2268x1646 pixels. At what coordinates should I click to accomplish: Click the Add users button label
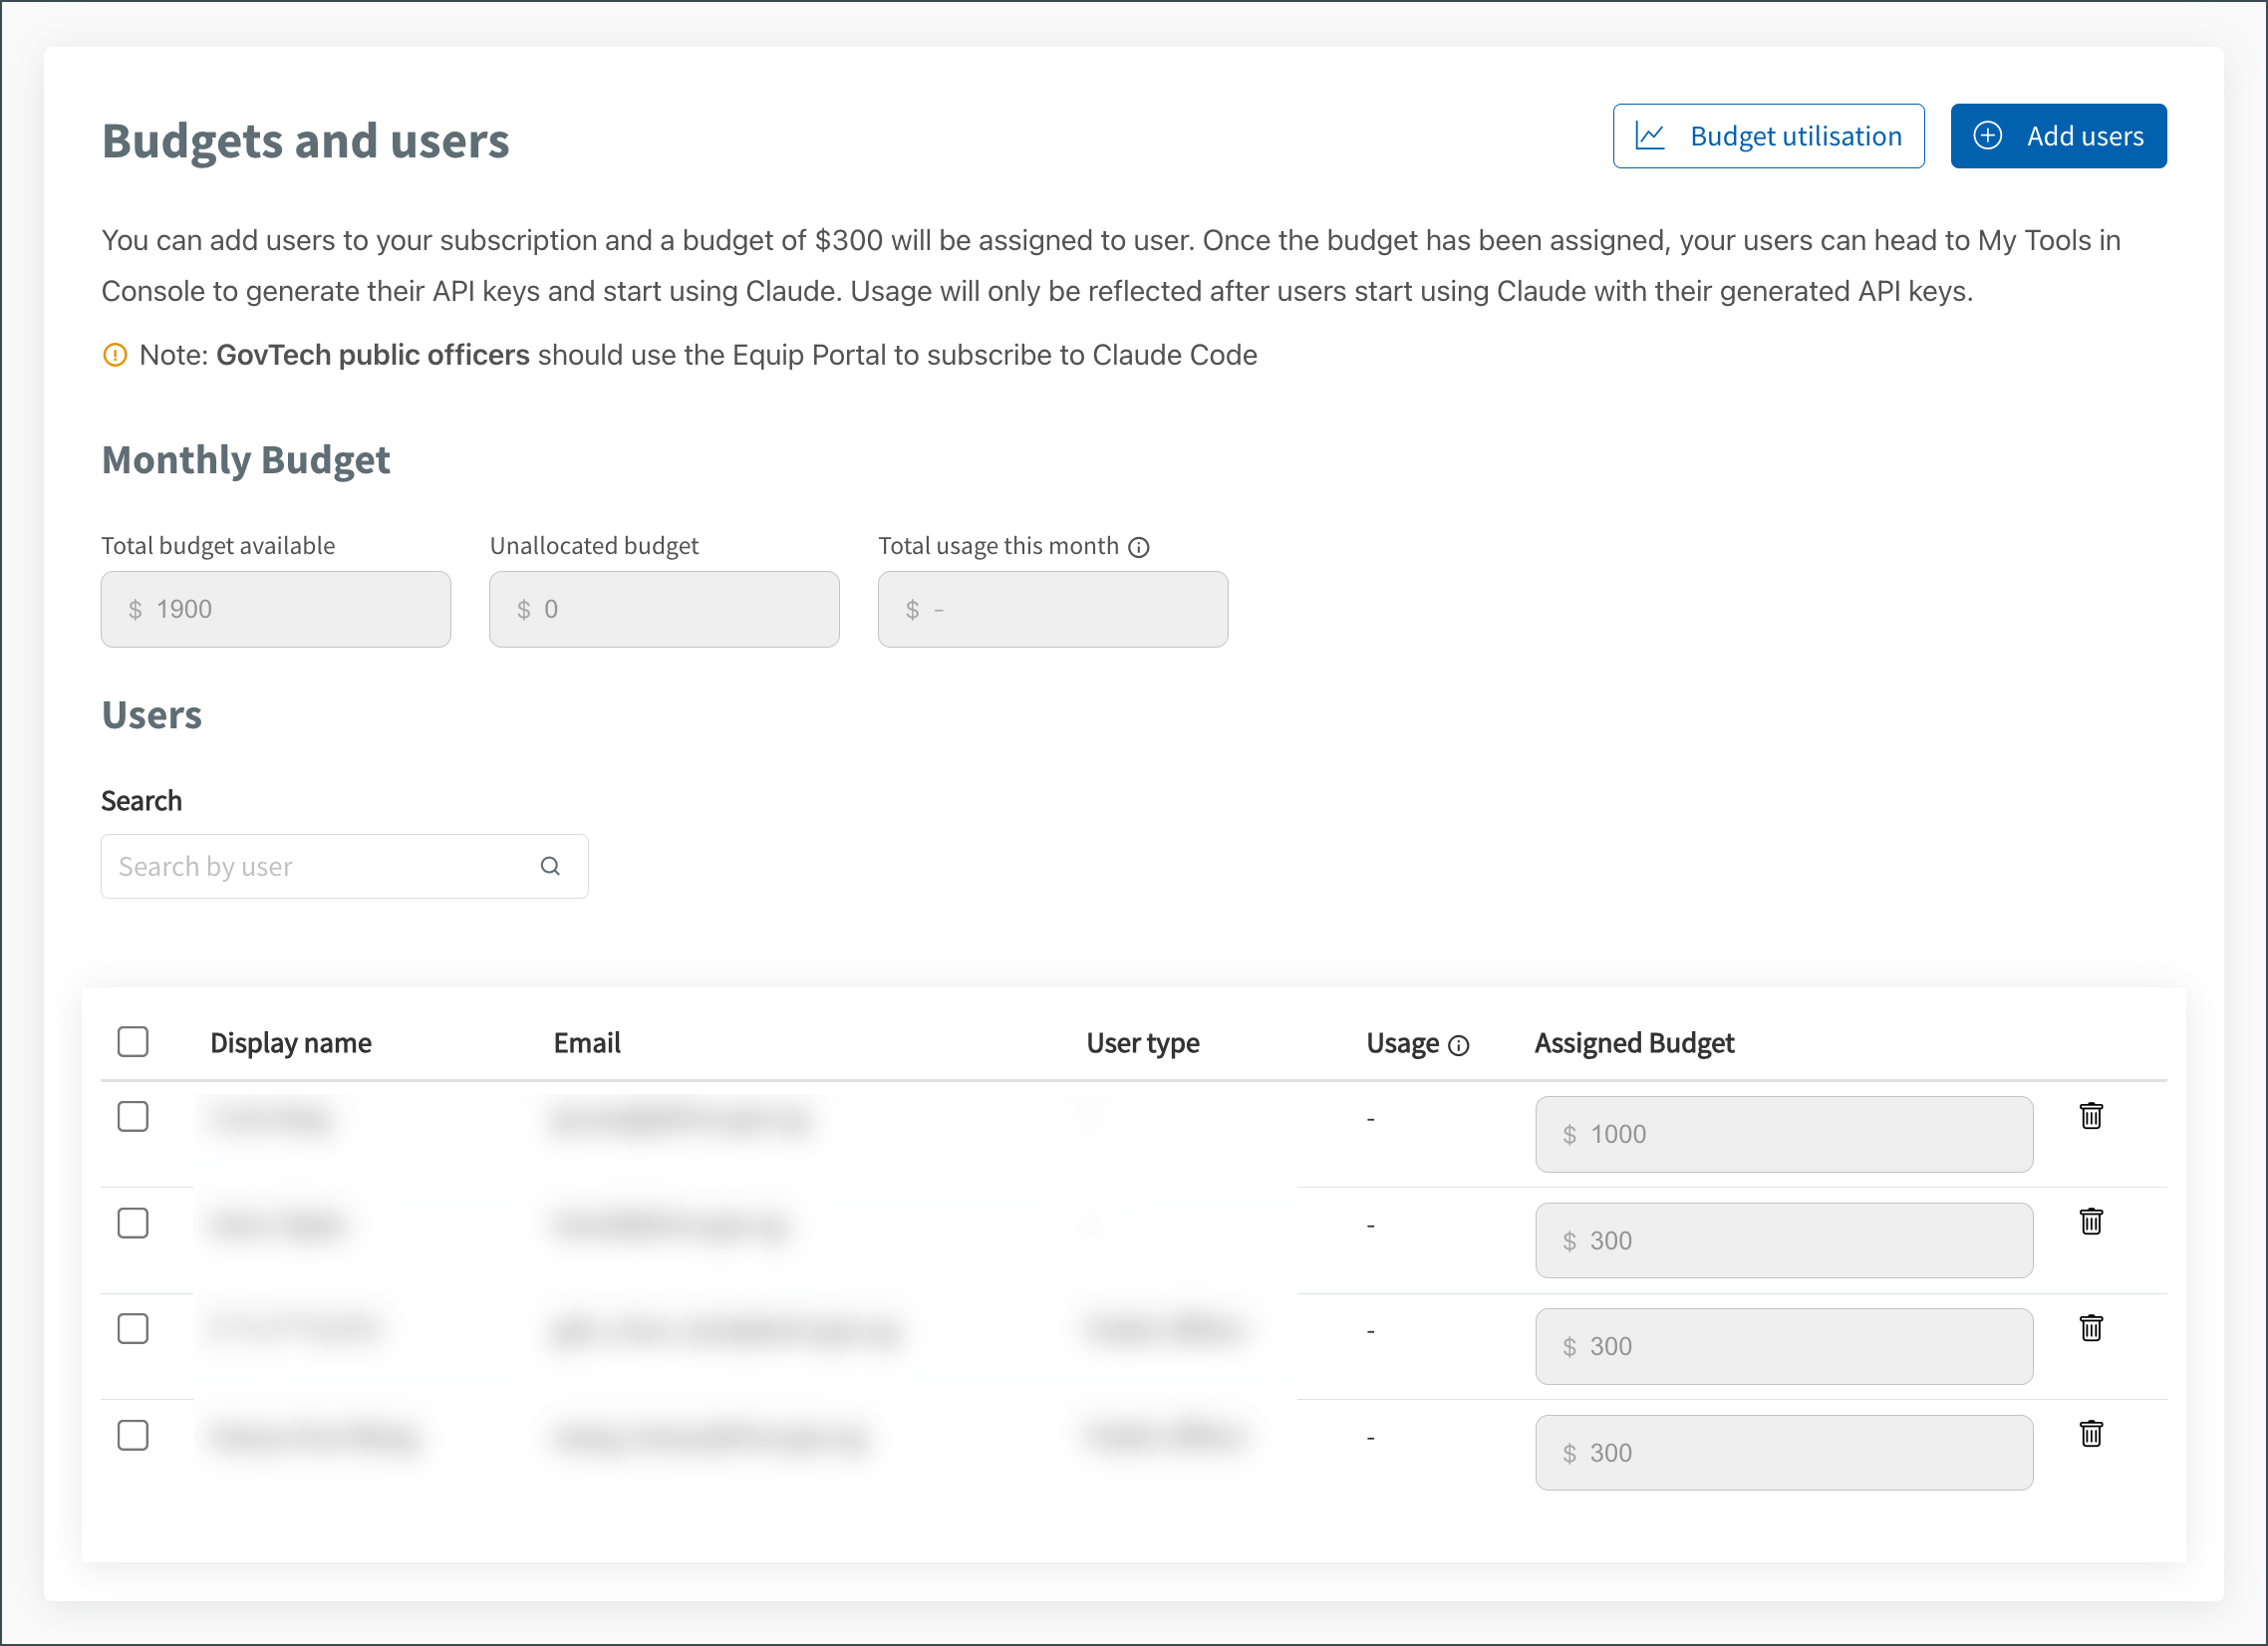(x=2085, y=136)
